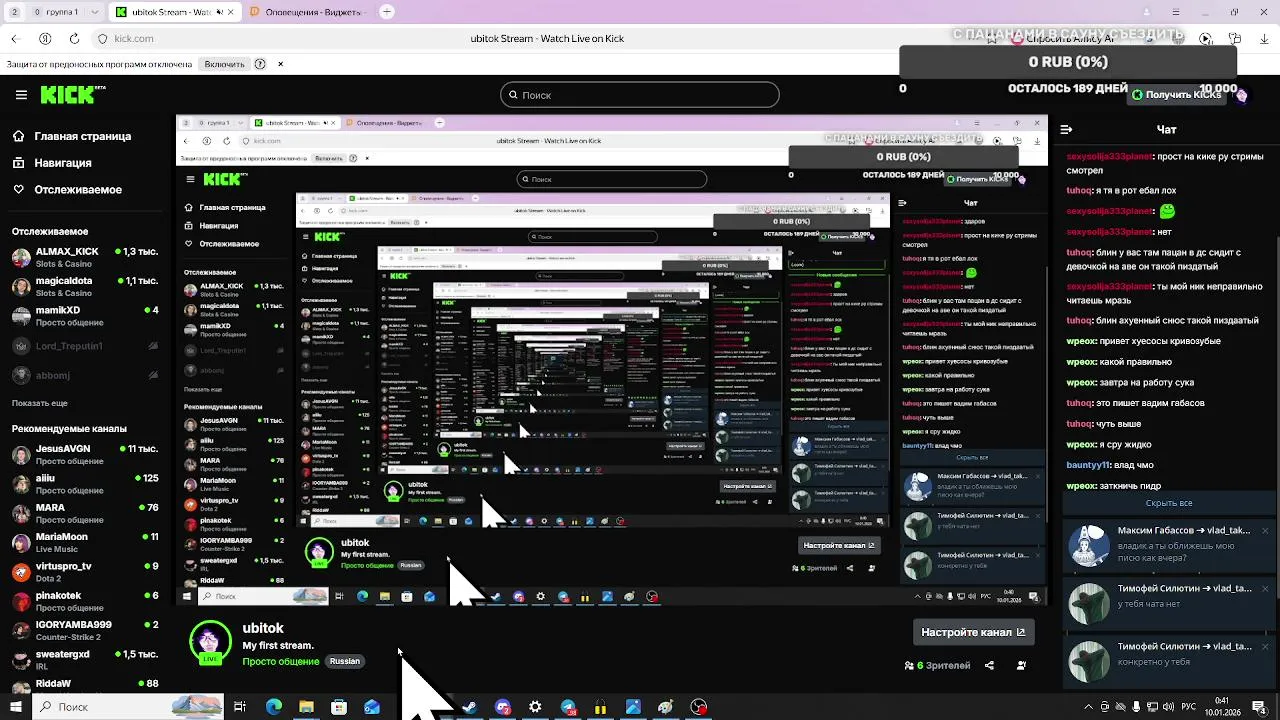Open JesusAVGN recommended channel in the main sidebar

[x=85, y=455]
